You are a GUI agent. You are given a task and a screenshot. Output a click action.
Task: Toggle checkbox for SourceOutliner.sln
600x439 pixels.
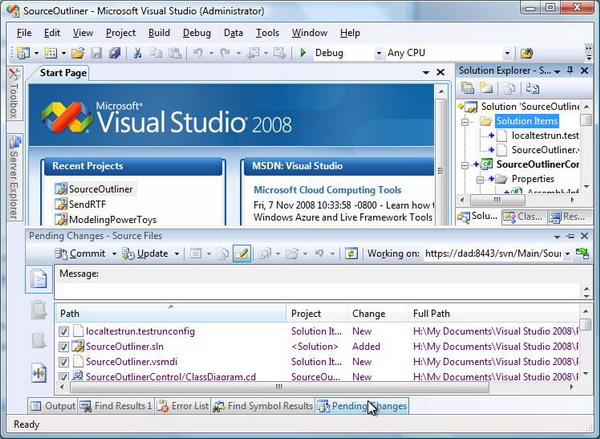tap(64, 347)
